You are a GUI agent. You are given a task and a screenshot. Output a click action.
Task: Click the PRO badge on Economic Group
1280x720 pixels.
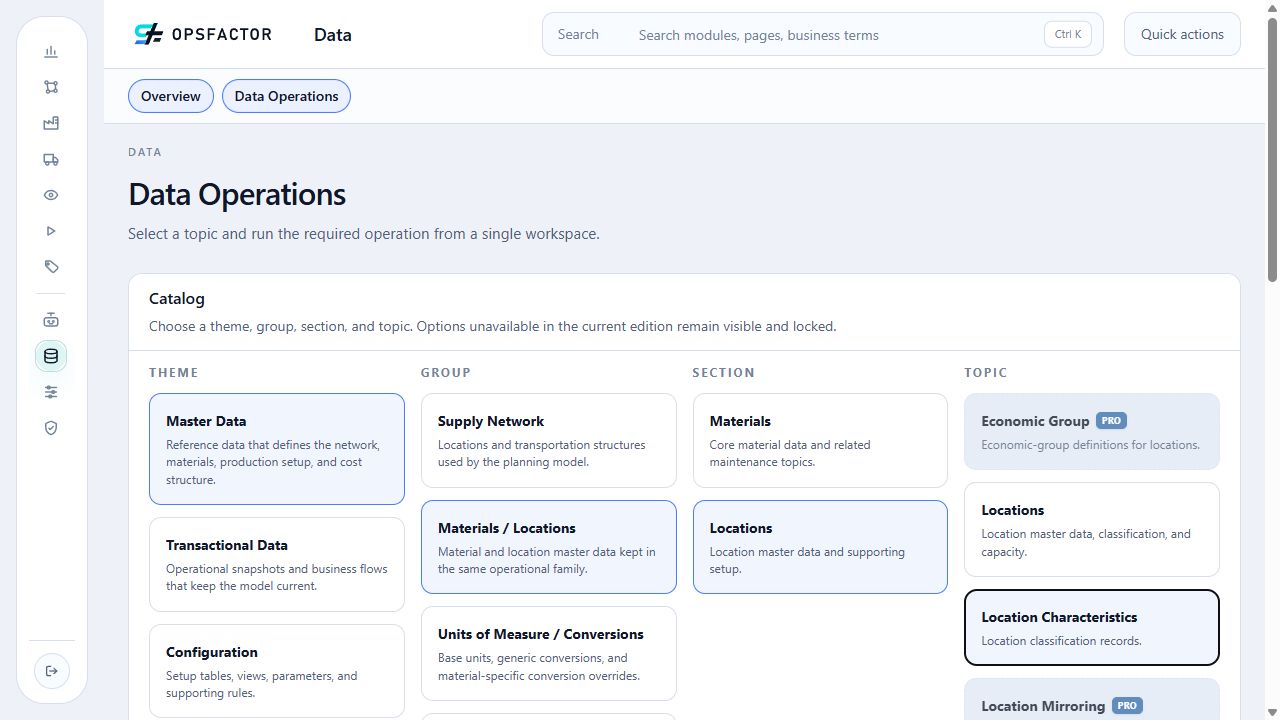pos(1111,421)
